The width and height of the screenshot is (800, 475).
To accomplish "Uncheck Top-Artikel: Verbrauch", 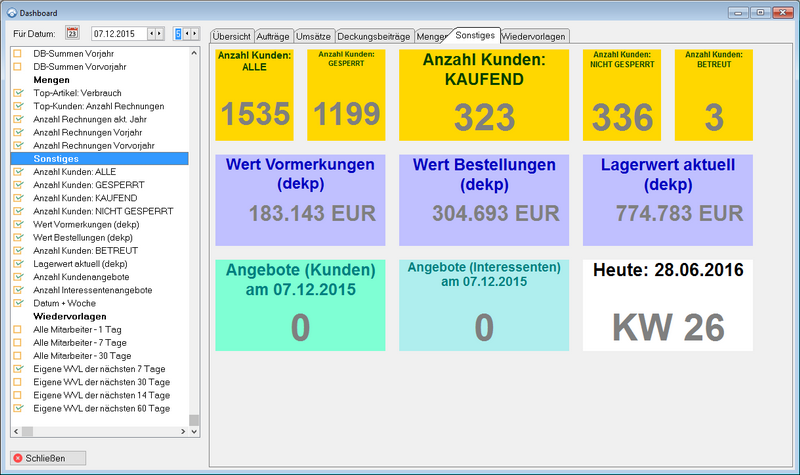I will (x=18, y=93).
